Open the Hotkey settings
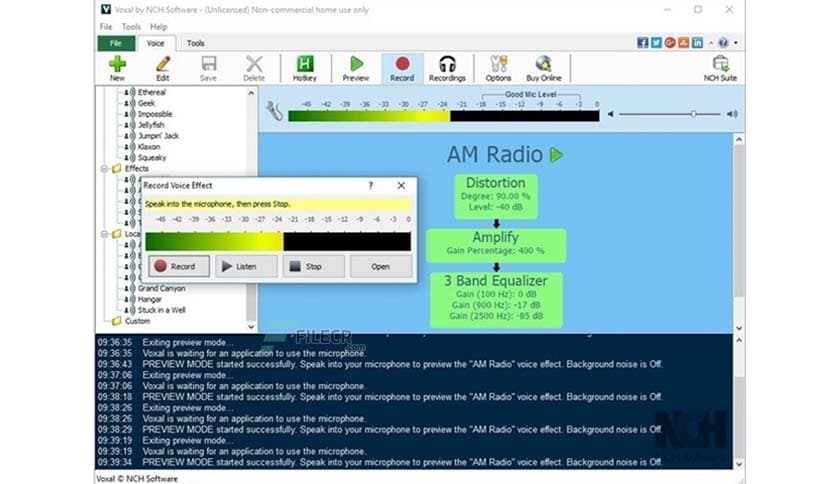 click(x=304, y=68)
